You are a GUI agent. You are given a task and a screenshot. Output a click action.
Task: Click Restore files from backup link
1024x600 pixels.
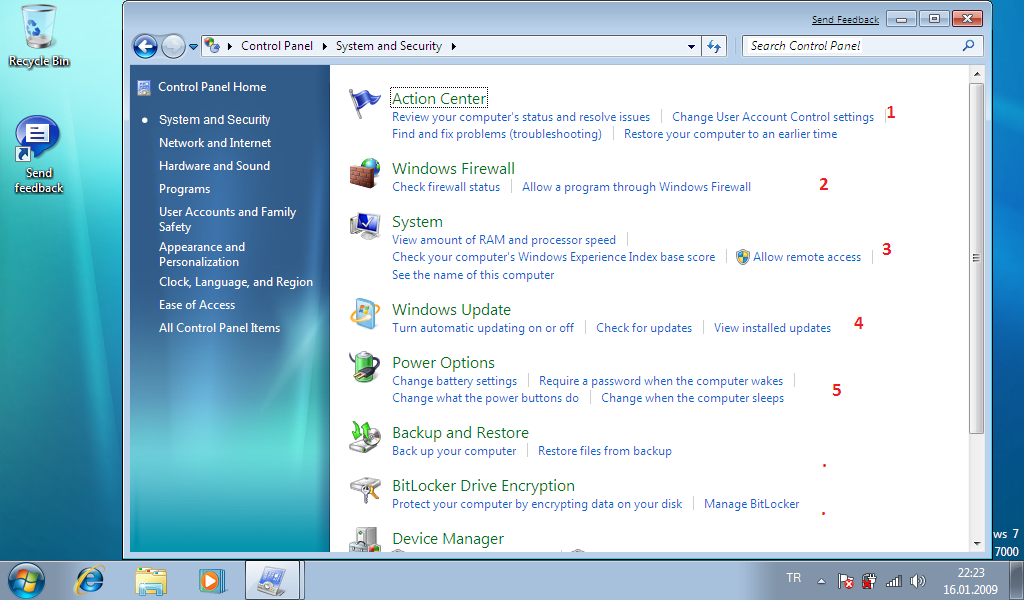click(605, 450)
